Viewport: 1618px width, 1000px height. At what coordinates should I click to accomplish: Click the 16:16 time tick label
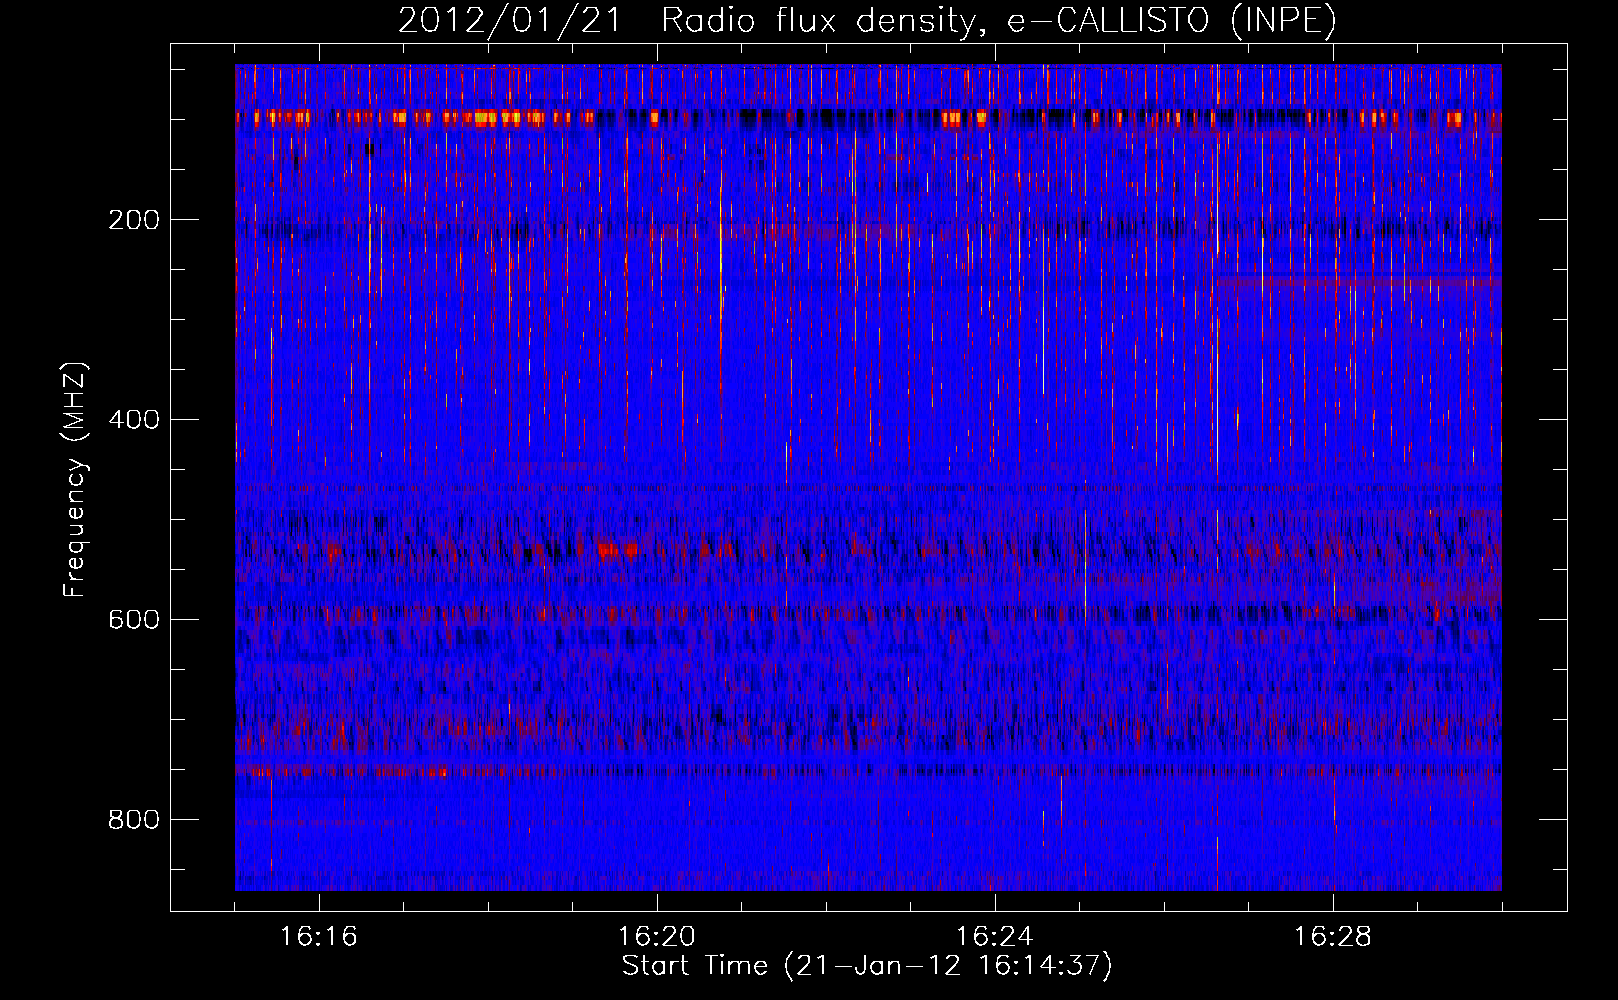pyautogui.click(x=319, y=937)
